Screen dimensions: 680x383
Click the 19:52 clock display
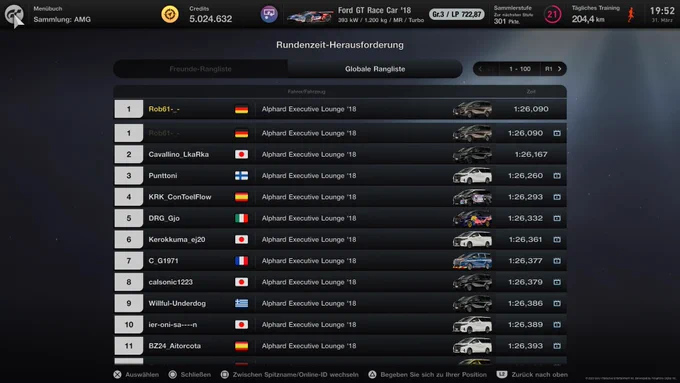pos(662,11)
